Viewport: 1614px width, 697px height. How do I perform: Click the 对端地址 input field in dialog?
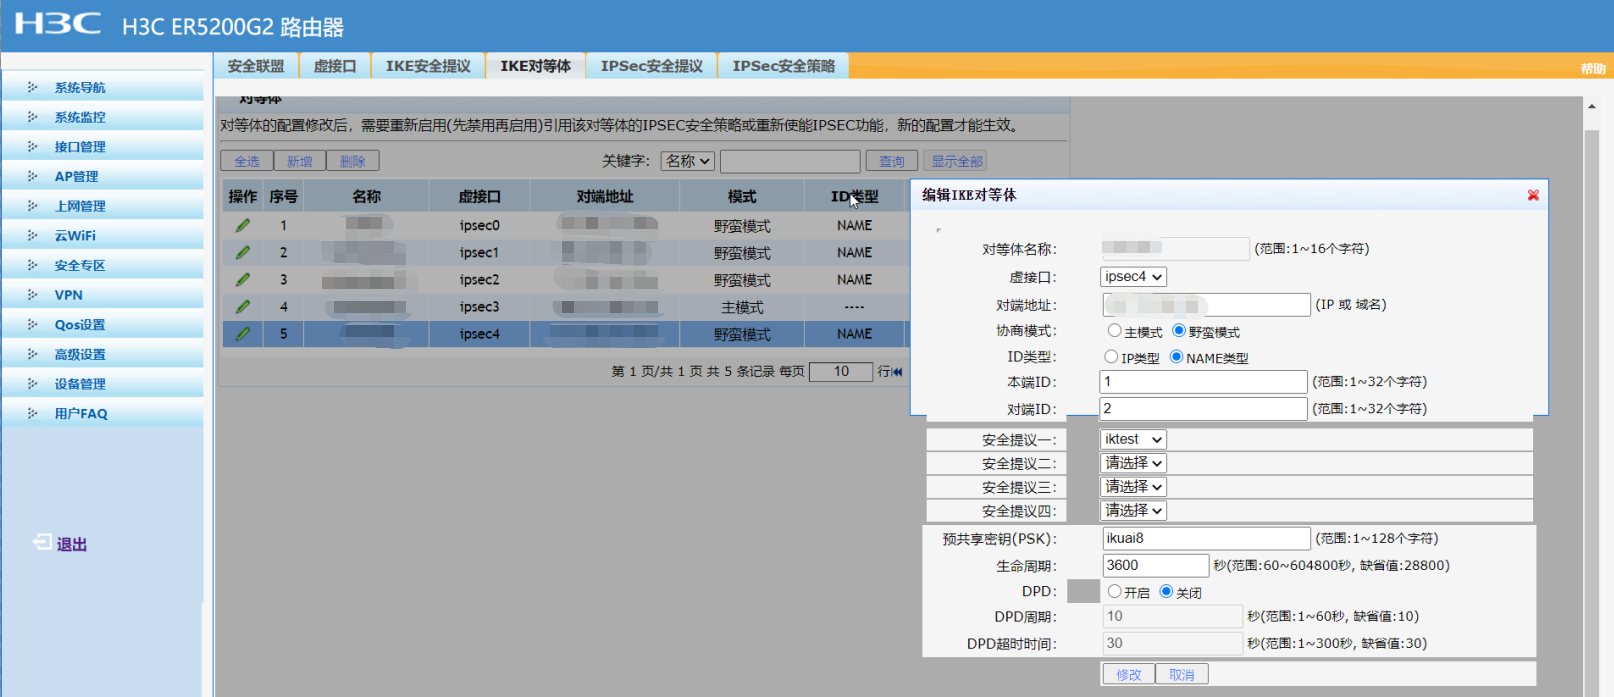point(1207,305)
